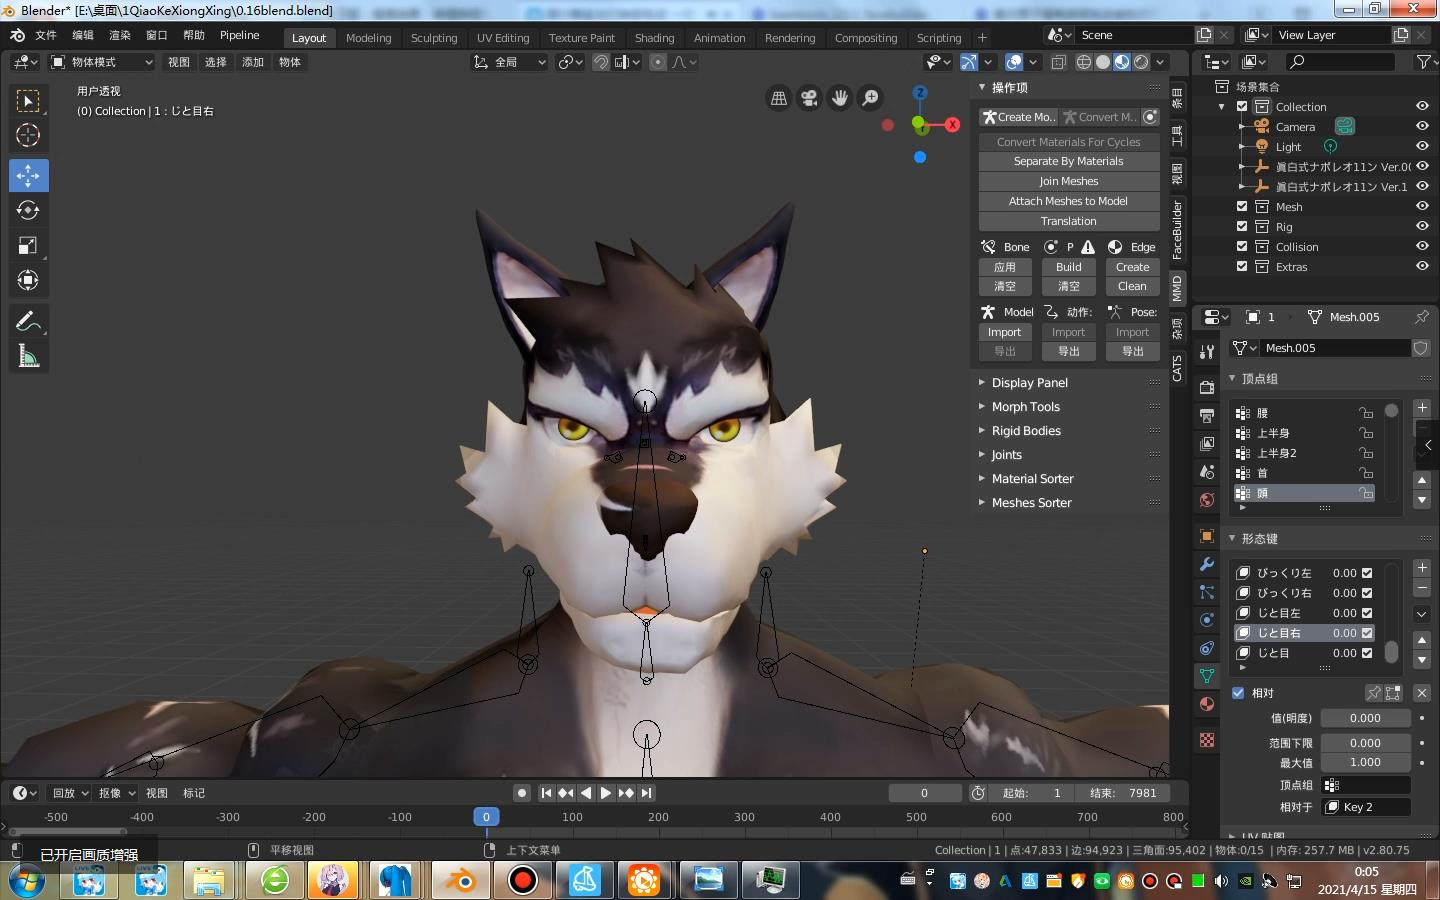Toggle auto keying record button
This screenshot has width=1440, height=900.
[521, 793]
